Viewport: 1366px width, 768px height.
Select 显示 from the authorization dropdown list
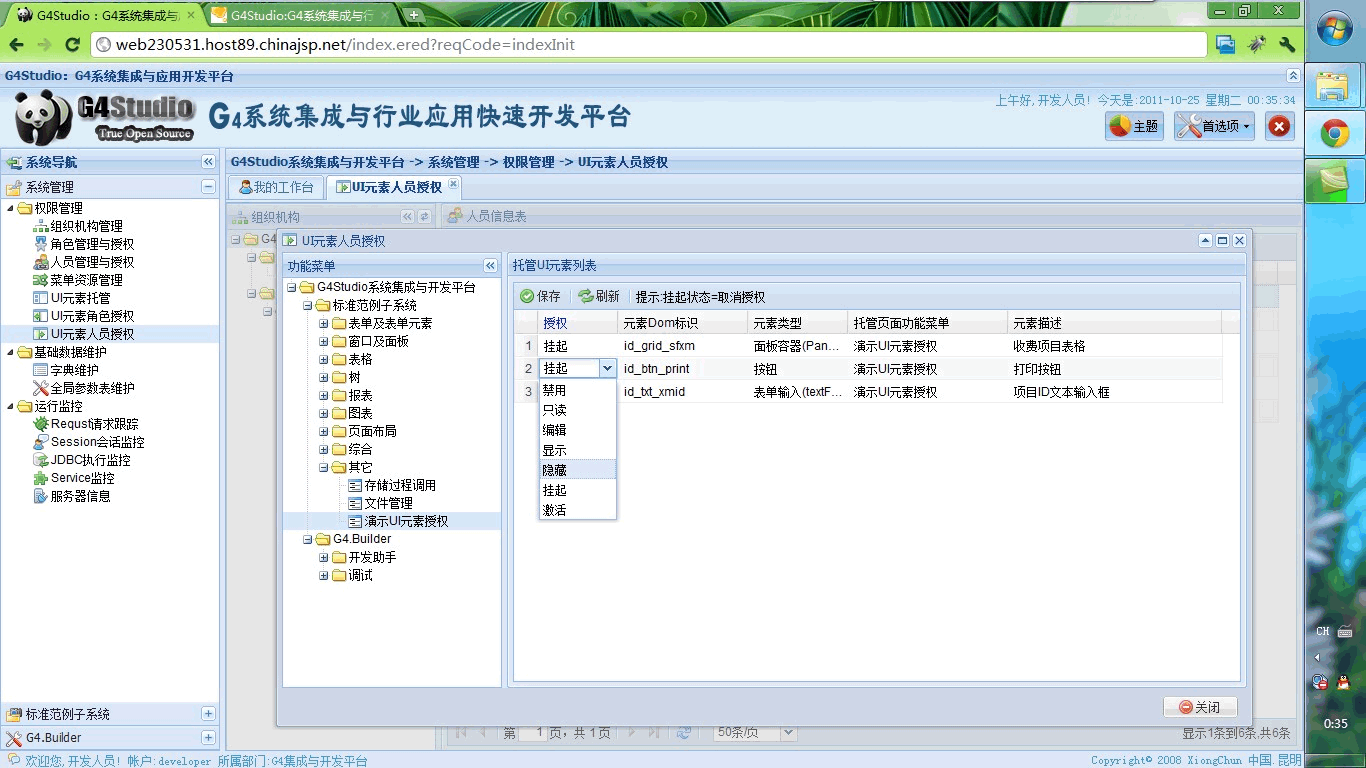(577, 450)
